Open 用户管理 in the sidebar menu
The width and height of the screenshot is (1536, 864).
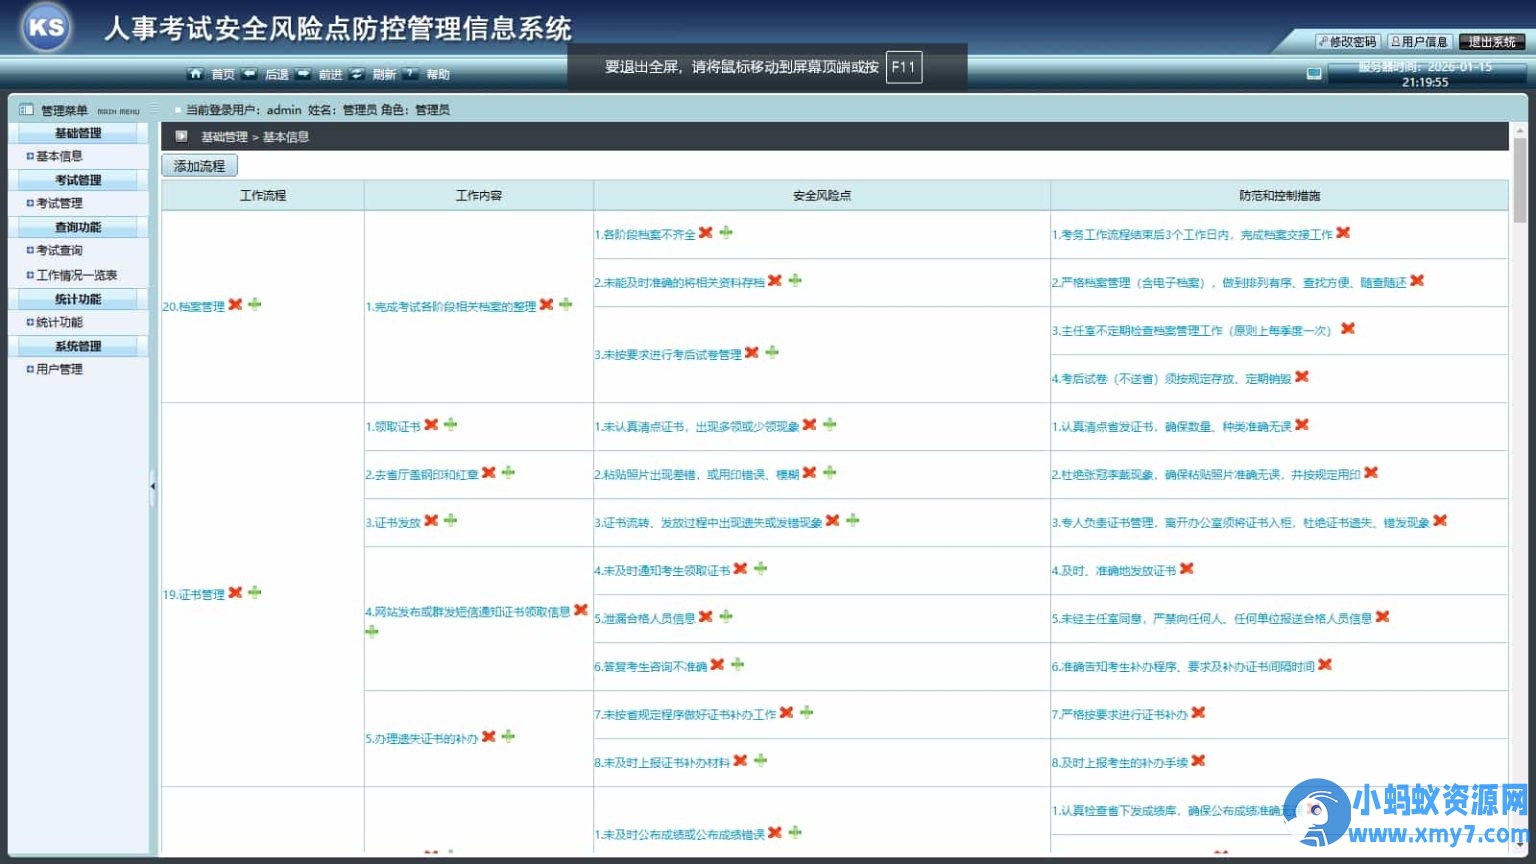pyautogui.click(x=59, y=369)
